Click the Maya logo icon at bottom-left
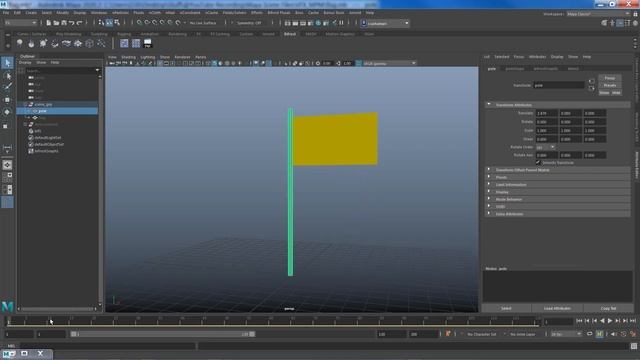 point(7,306)
